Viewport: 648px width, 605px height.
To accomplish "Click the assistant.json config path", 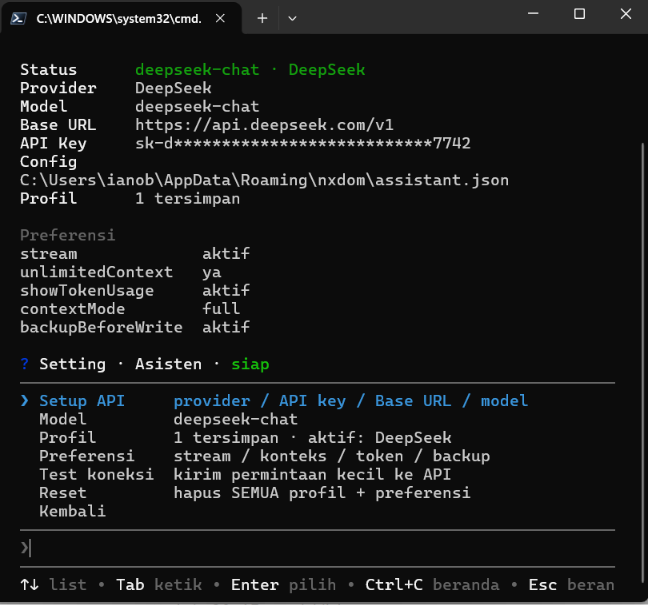I will click(264, 180).
